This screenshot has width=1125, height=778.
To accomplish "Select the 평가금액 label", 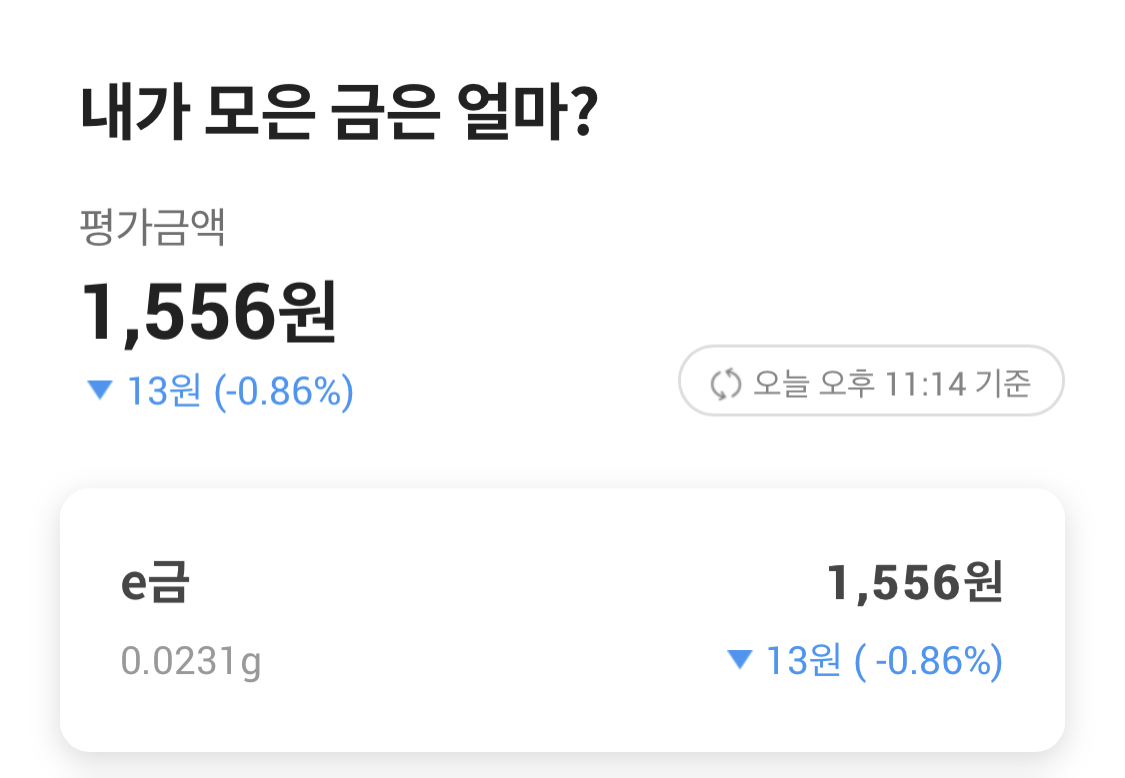I will (153, 227).
